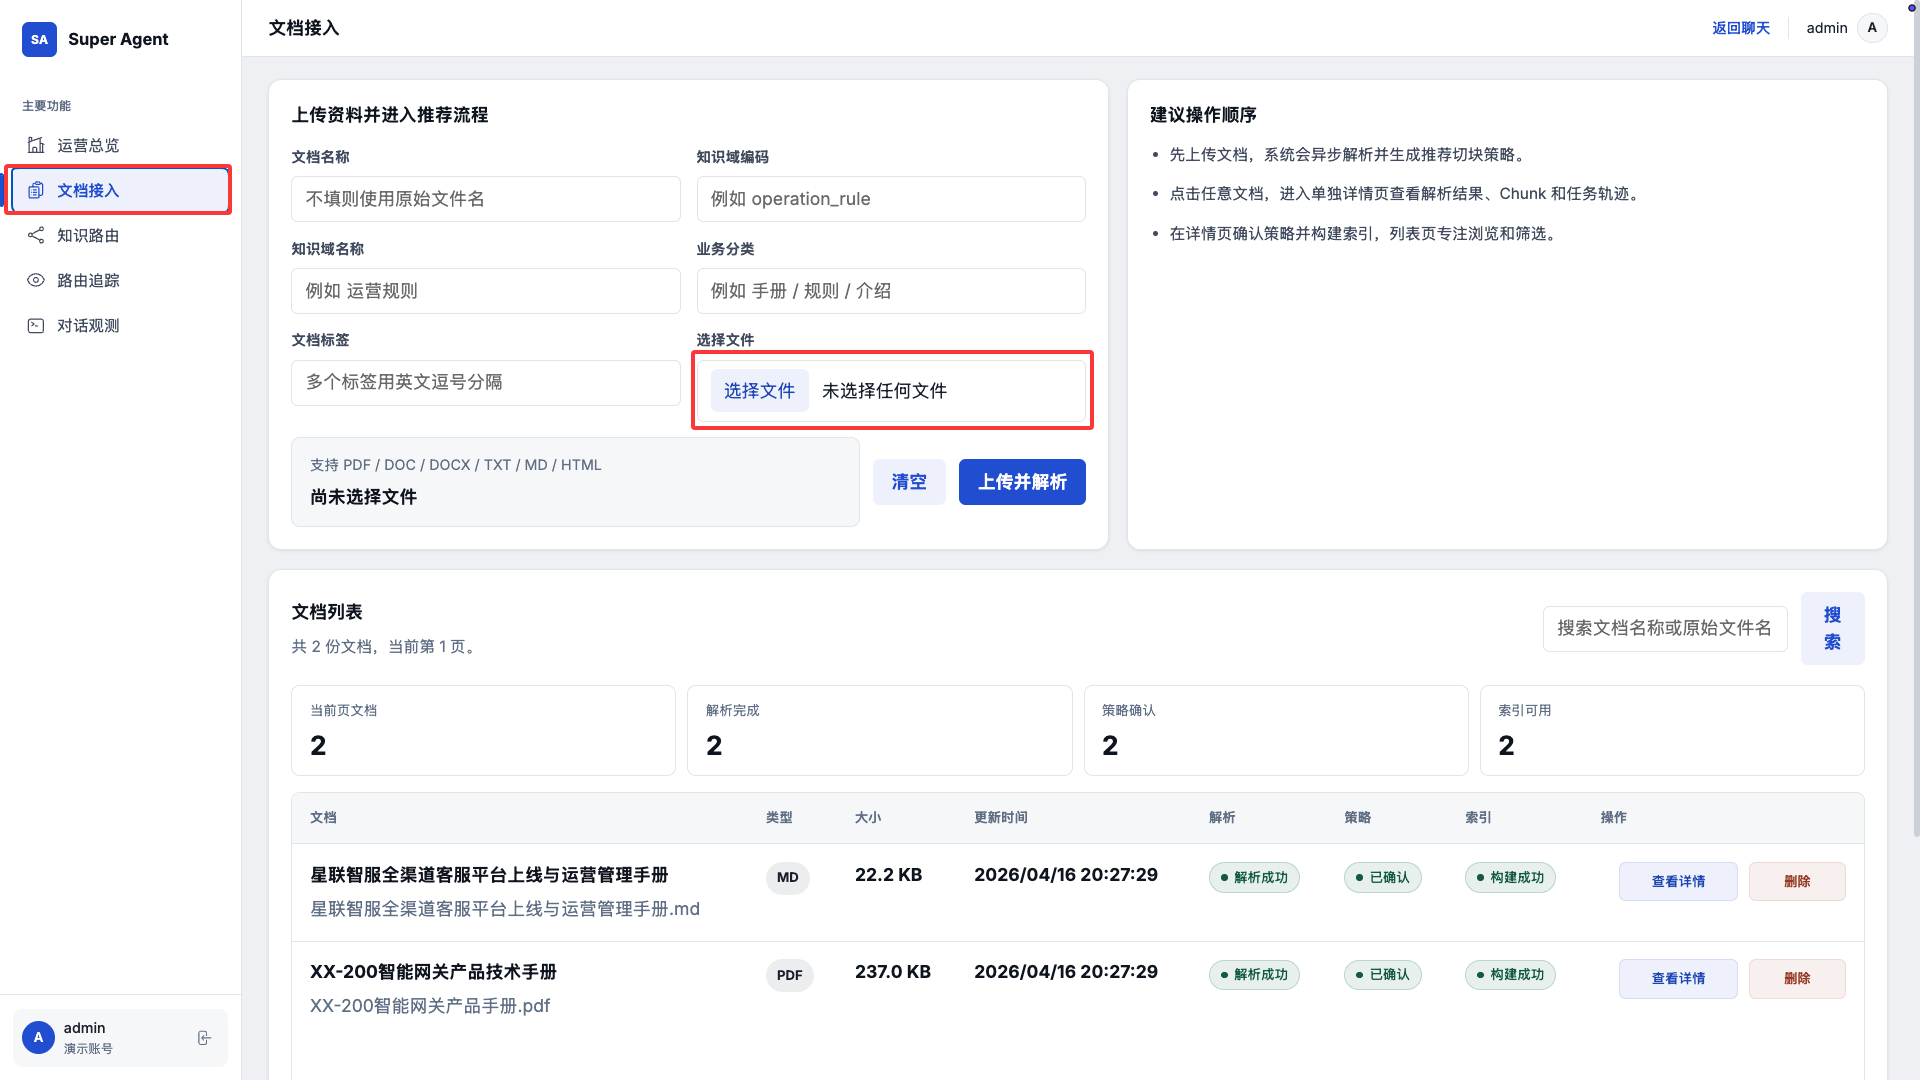
Task: Click the 选择文件 file chooser button
Action: (x=759, y=391)
